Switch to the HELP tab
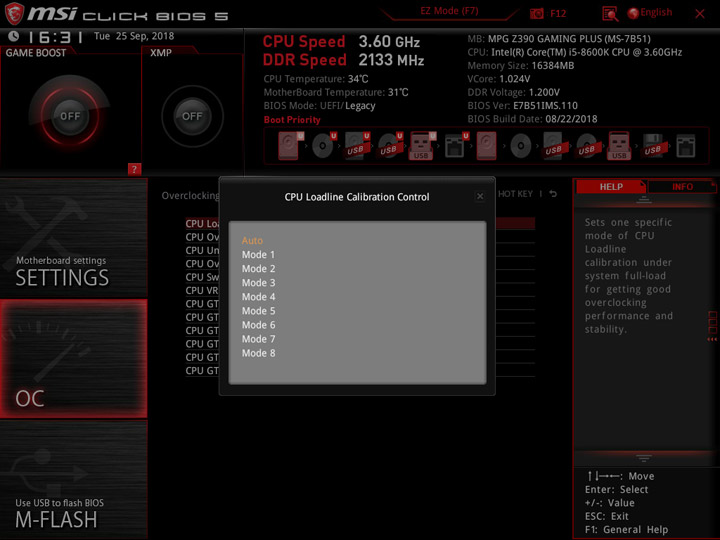The width and height of the screenshot is (720, 540). click(611, 186)
